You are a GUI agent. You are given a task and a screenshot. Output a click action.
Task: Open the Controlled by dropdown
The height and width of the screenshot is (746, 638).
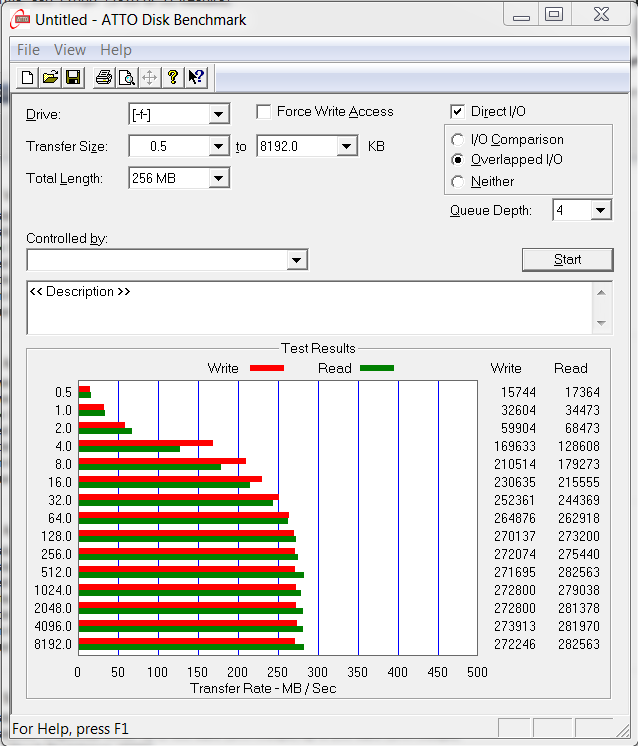click(297, 260)
